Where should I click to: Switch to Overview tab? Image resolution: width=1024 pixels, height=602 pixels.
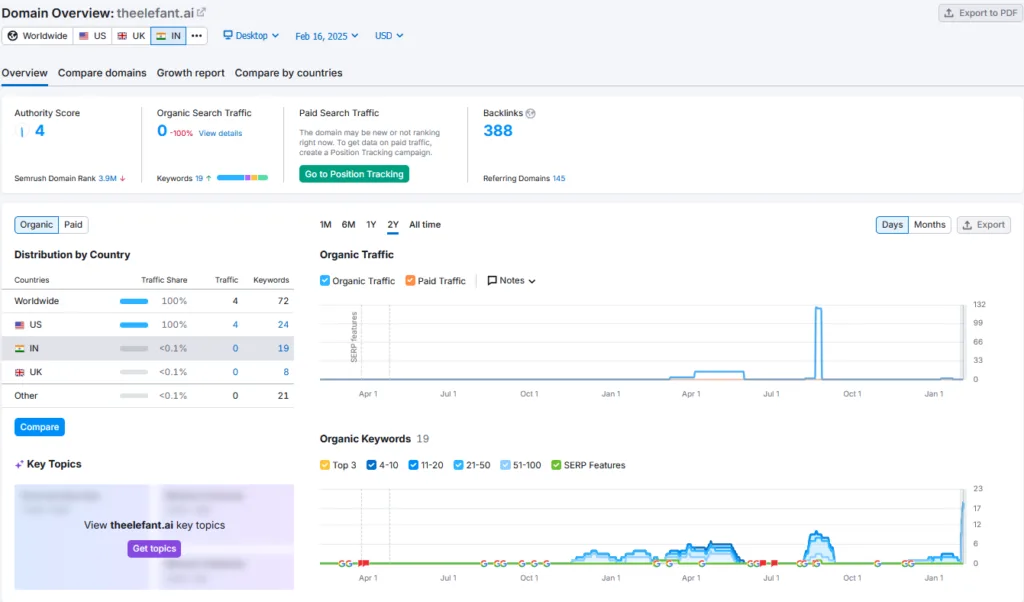[x=24, y=73]
